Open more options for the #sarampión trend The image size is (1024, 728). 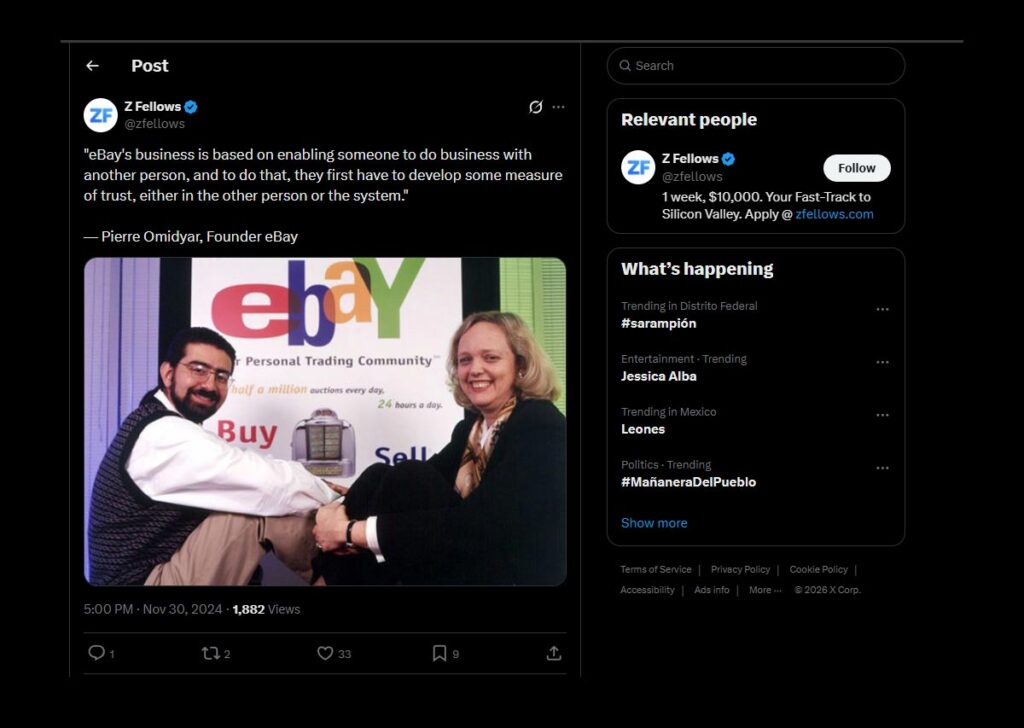tap(882, 310)
